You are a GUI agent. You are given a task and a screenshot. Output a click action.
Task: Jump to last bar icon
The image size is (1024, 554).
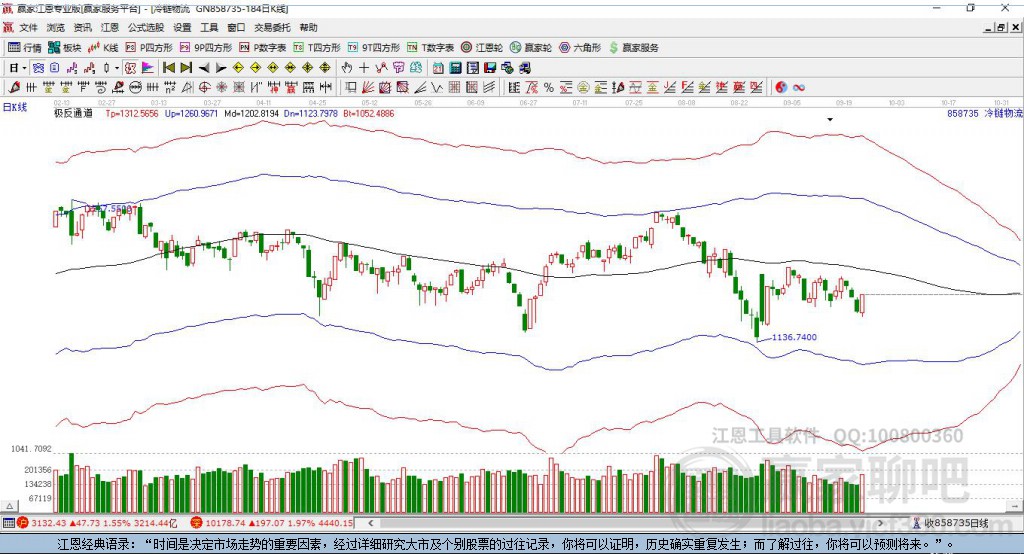tap(186, 68)
